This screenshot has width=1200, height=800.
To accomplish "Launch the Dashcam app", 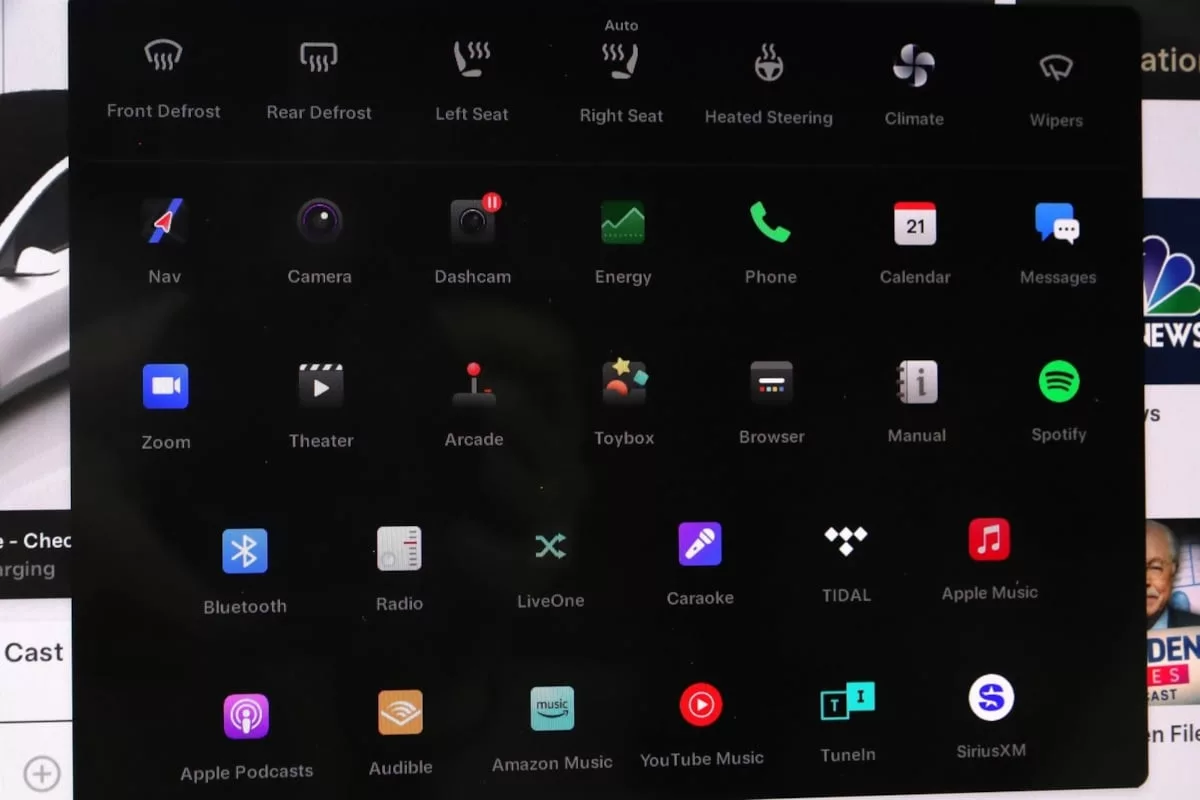I will point(472,222).
